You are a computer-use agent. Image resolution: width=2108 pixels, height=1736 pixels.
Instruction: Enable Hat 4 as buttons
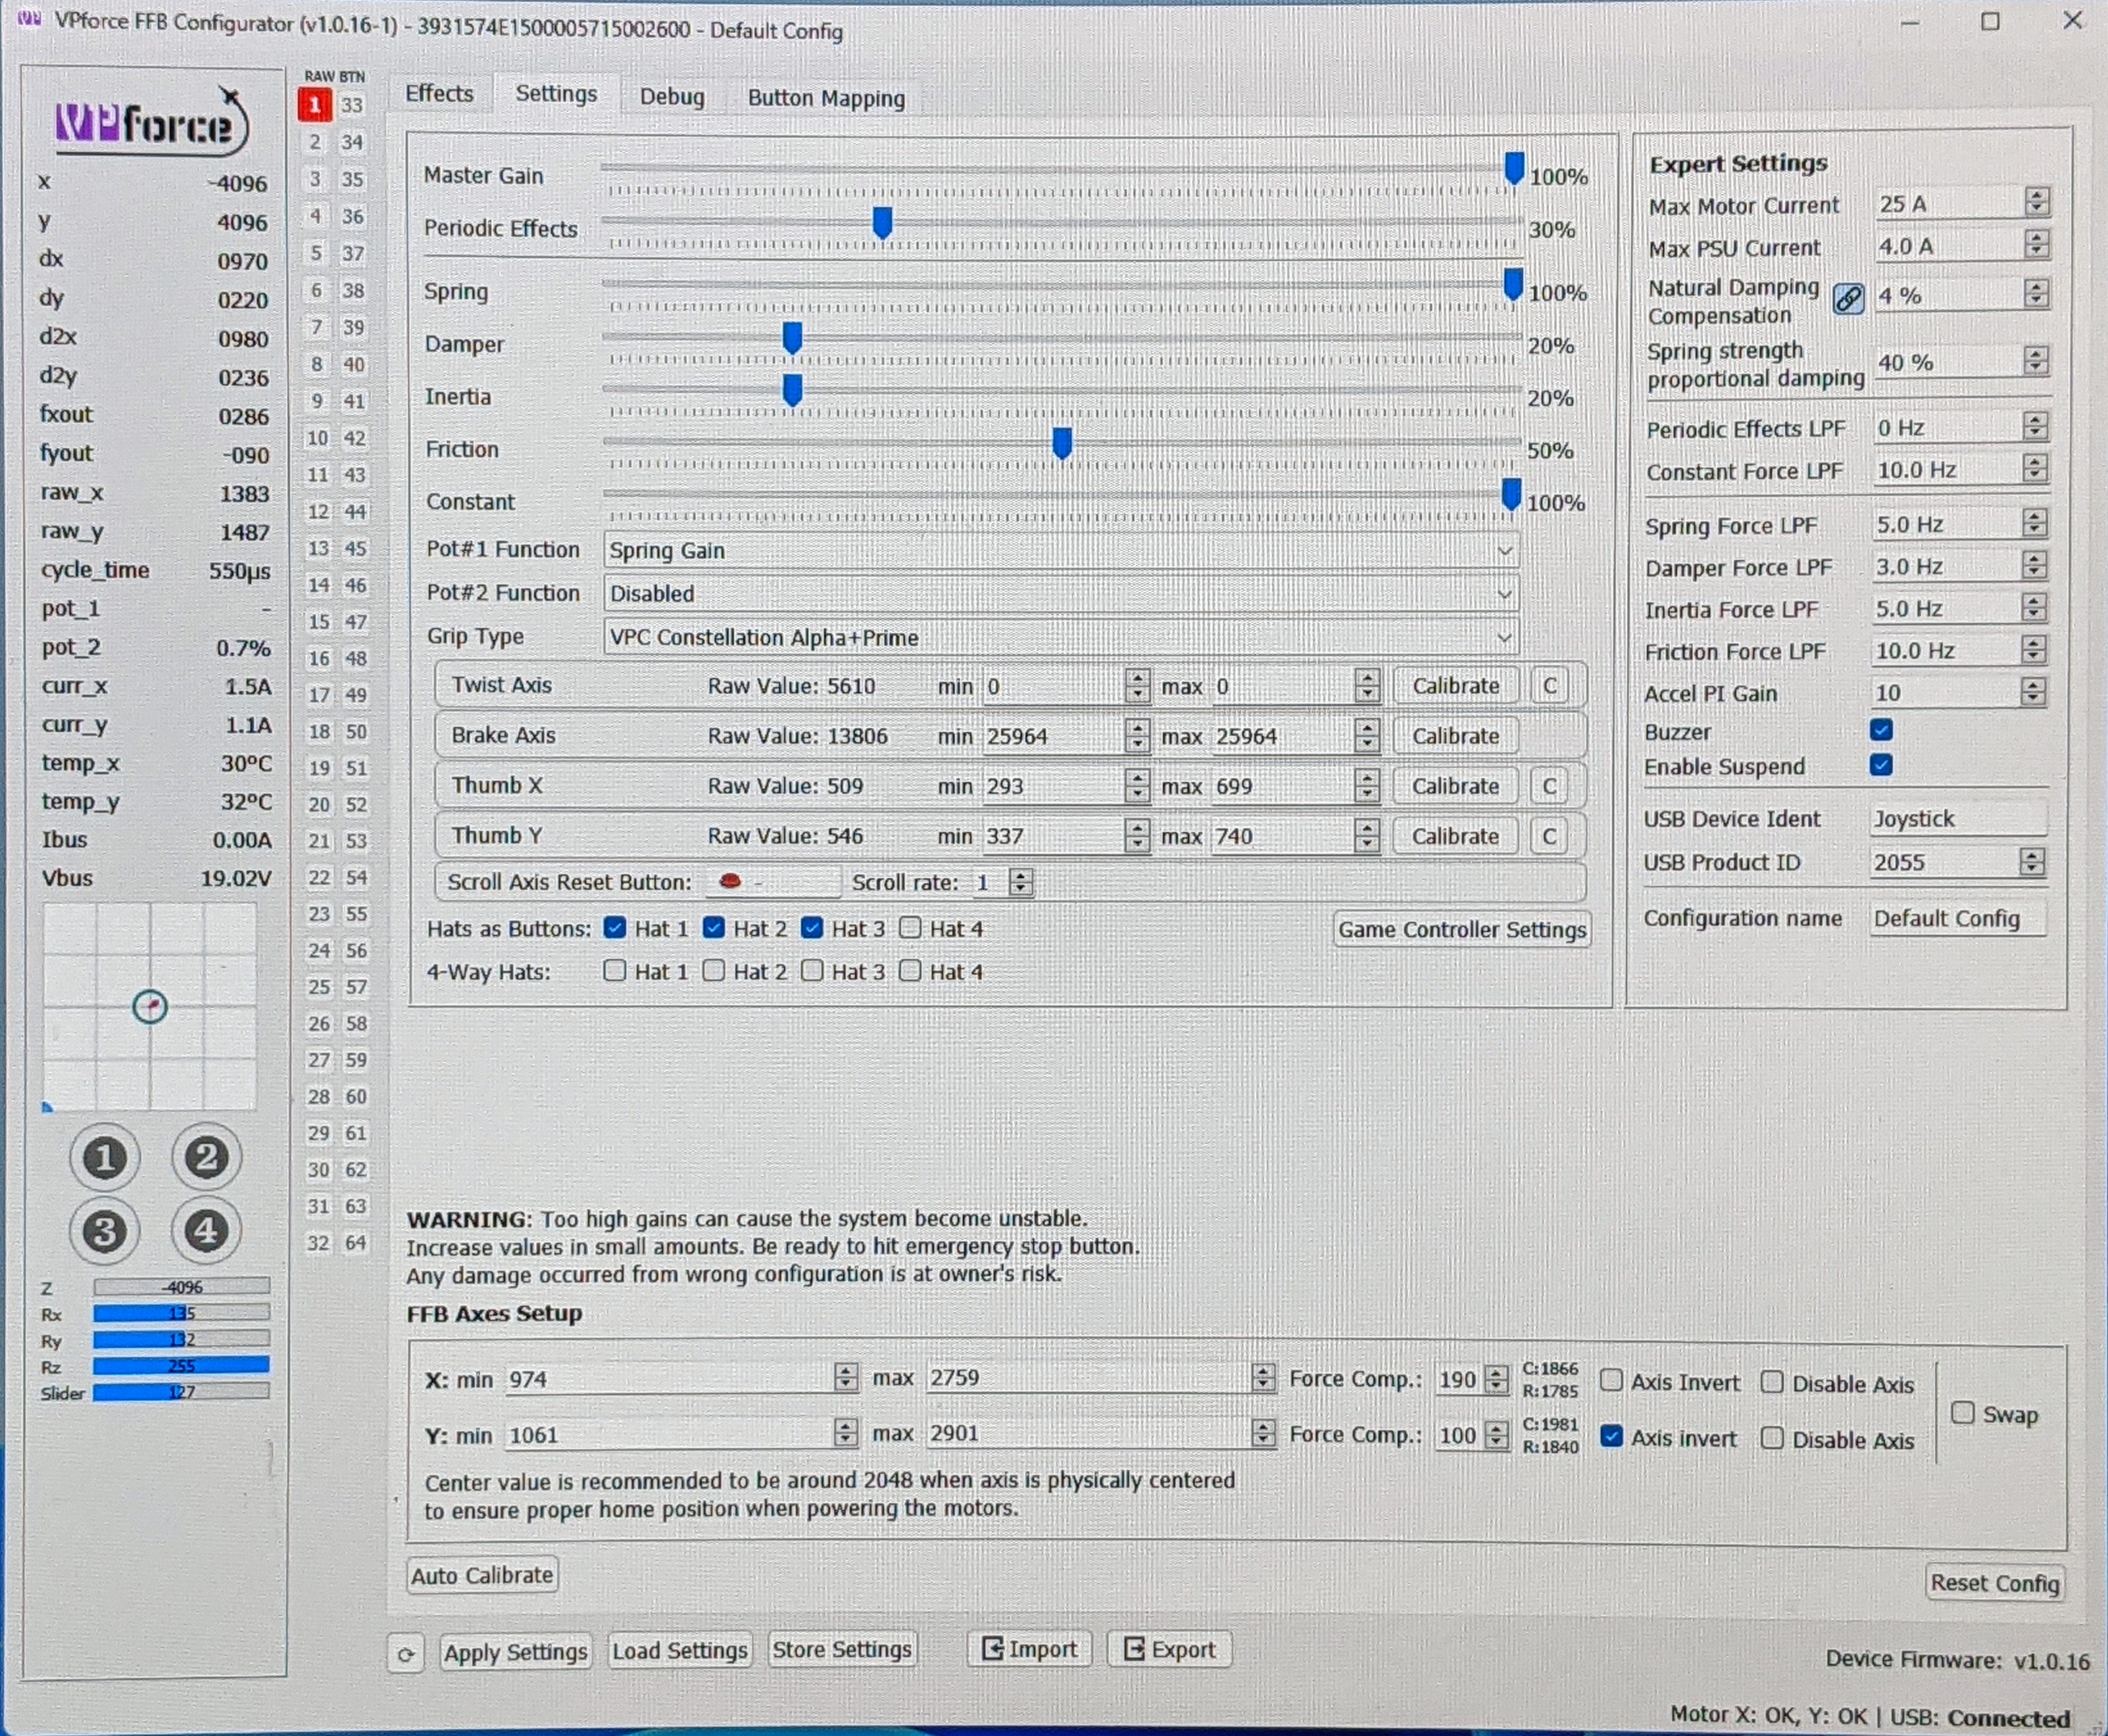click(x=911, y=928)
